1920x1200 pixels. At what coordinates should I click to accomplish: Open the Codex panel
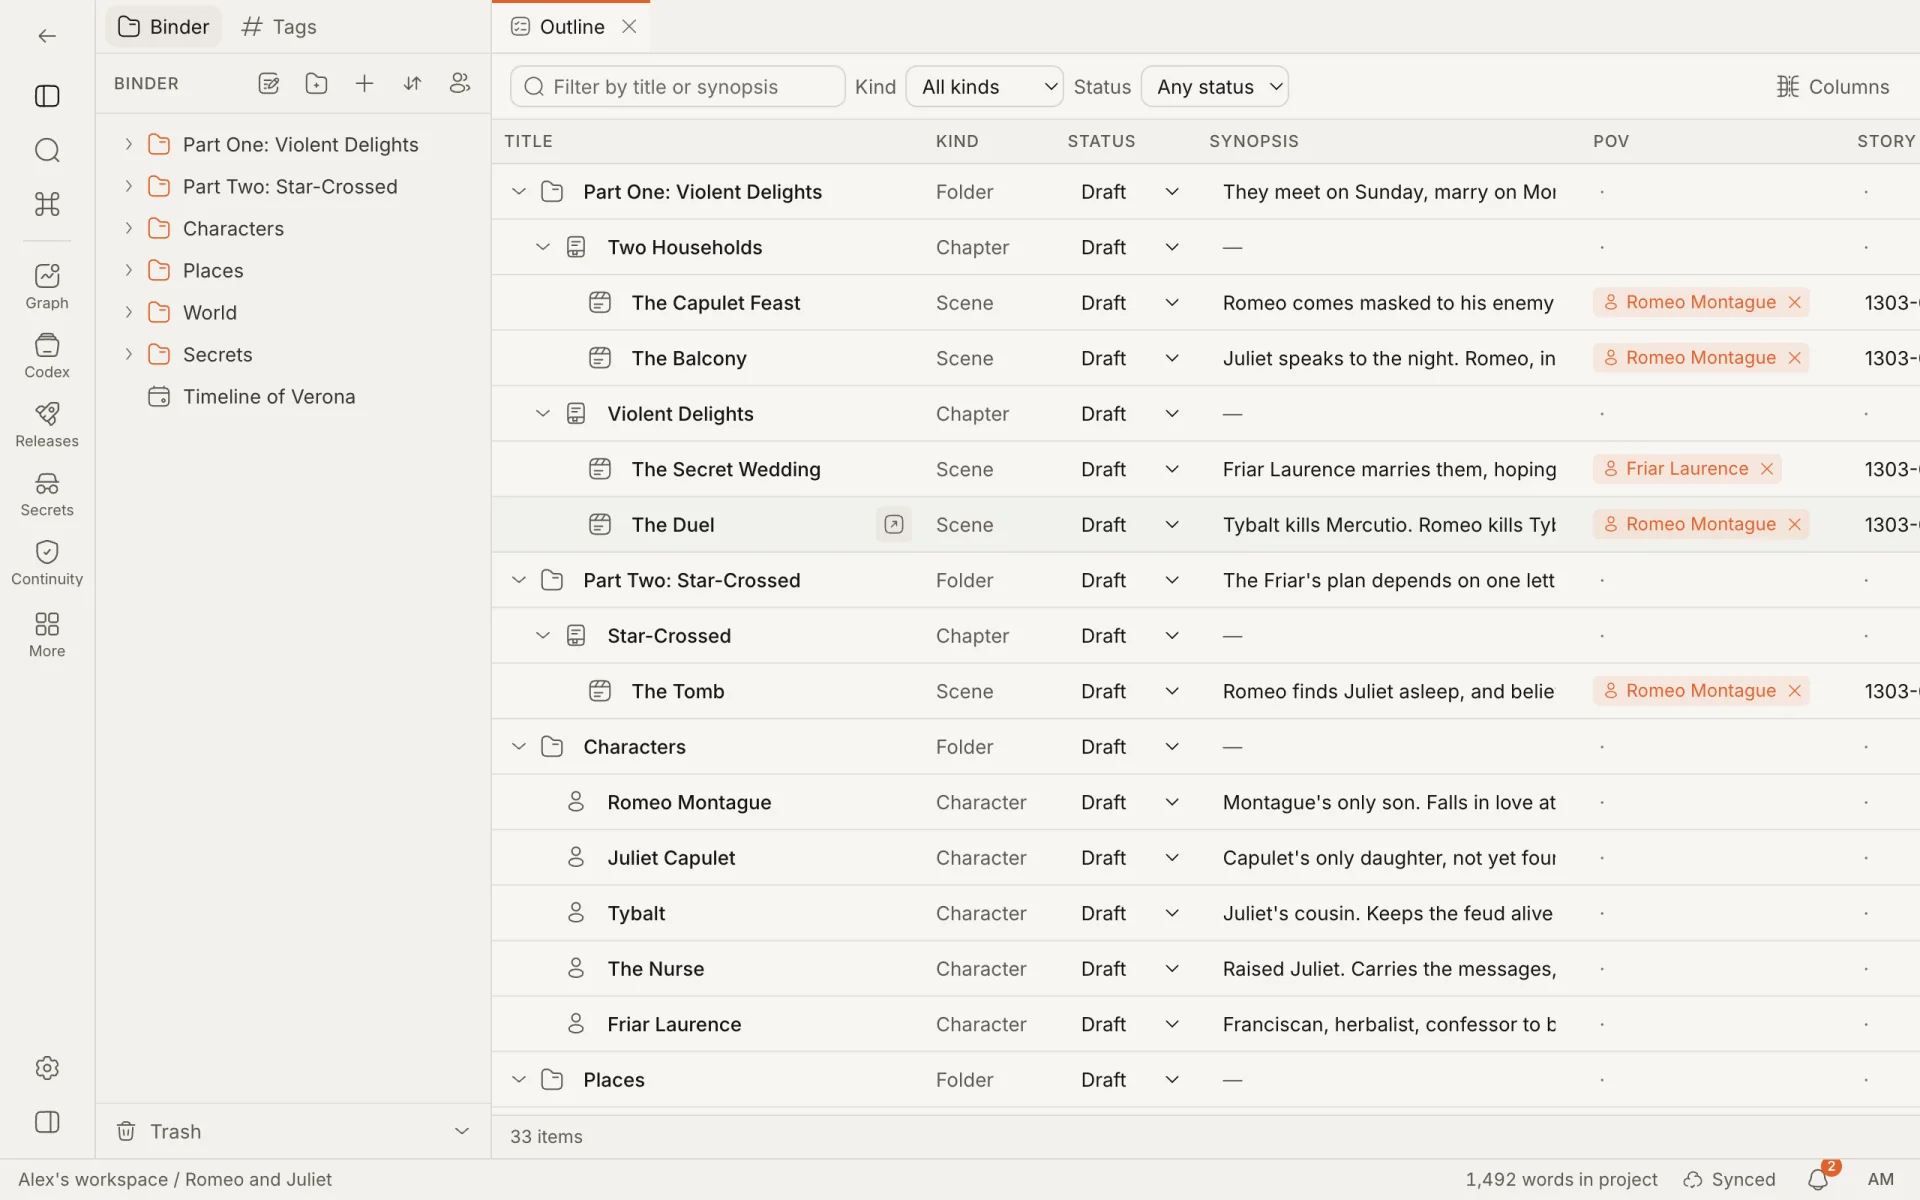tap(47, 356)
